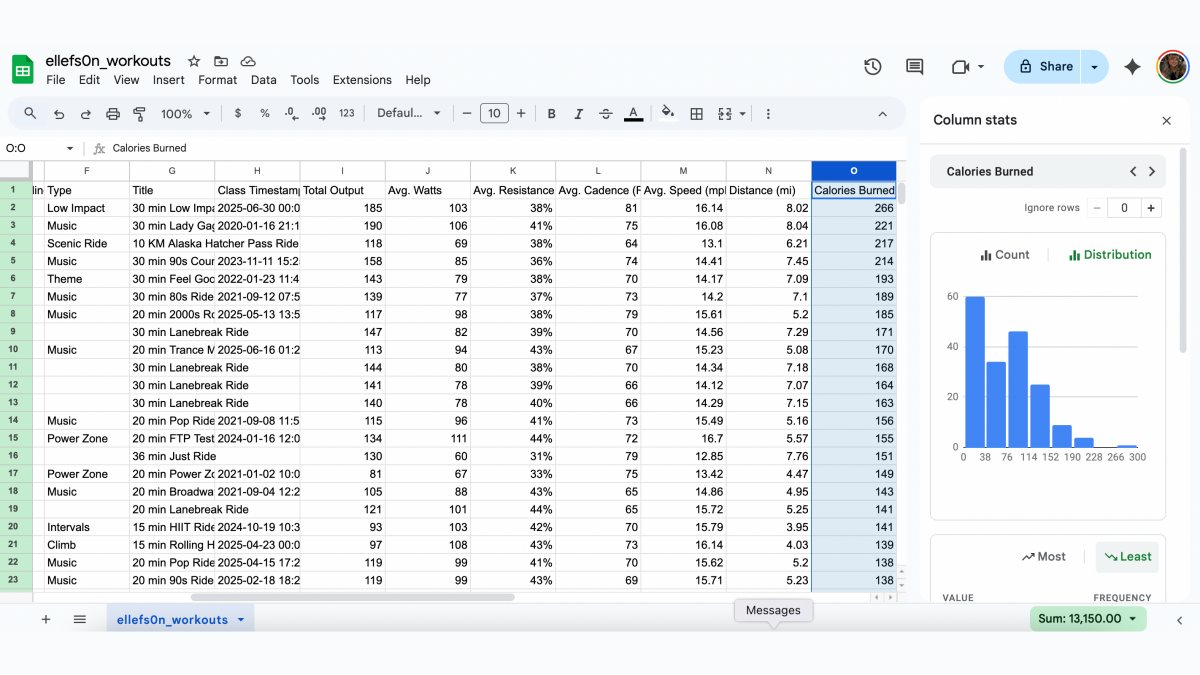Toggle bold formatting
1200x675 pixels.
551,114
